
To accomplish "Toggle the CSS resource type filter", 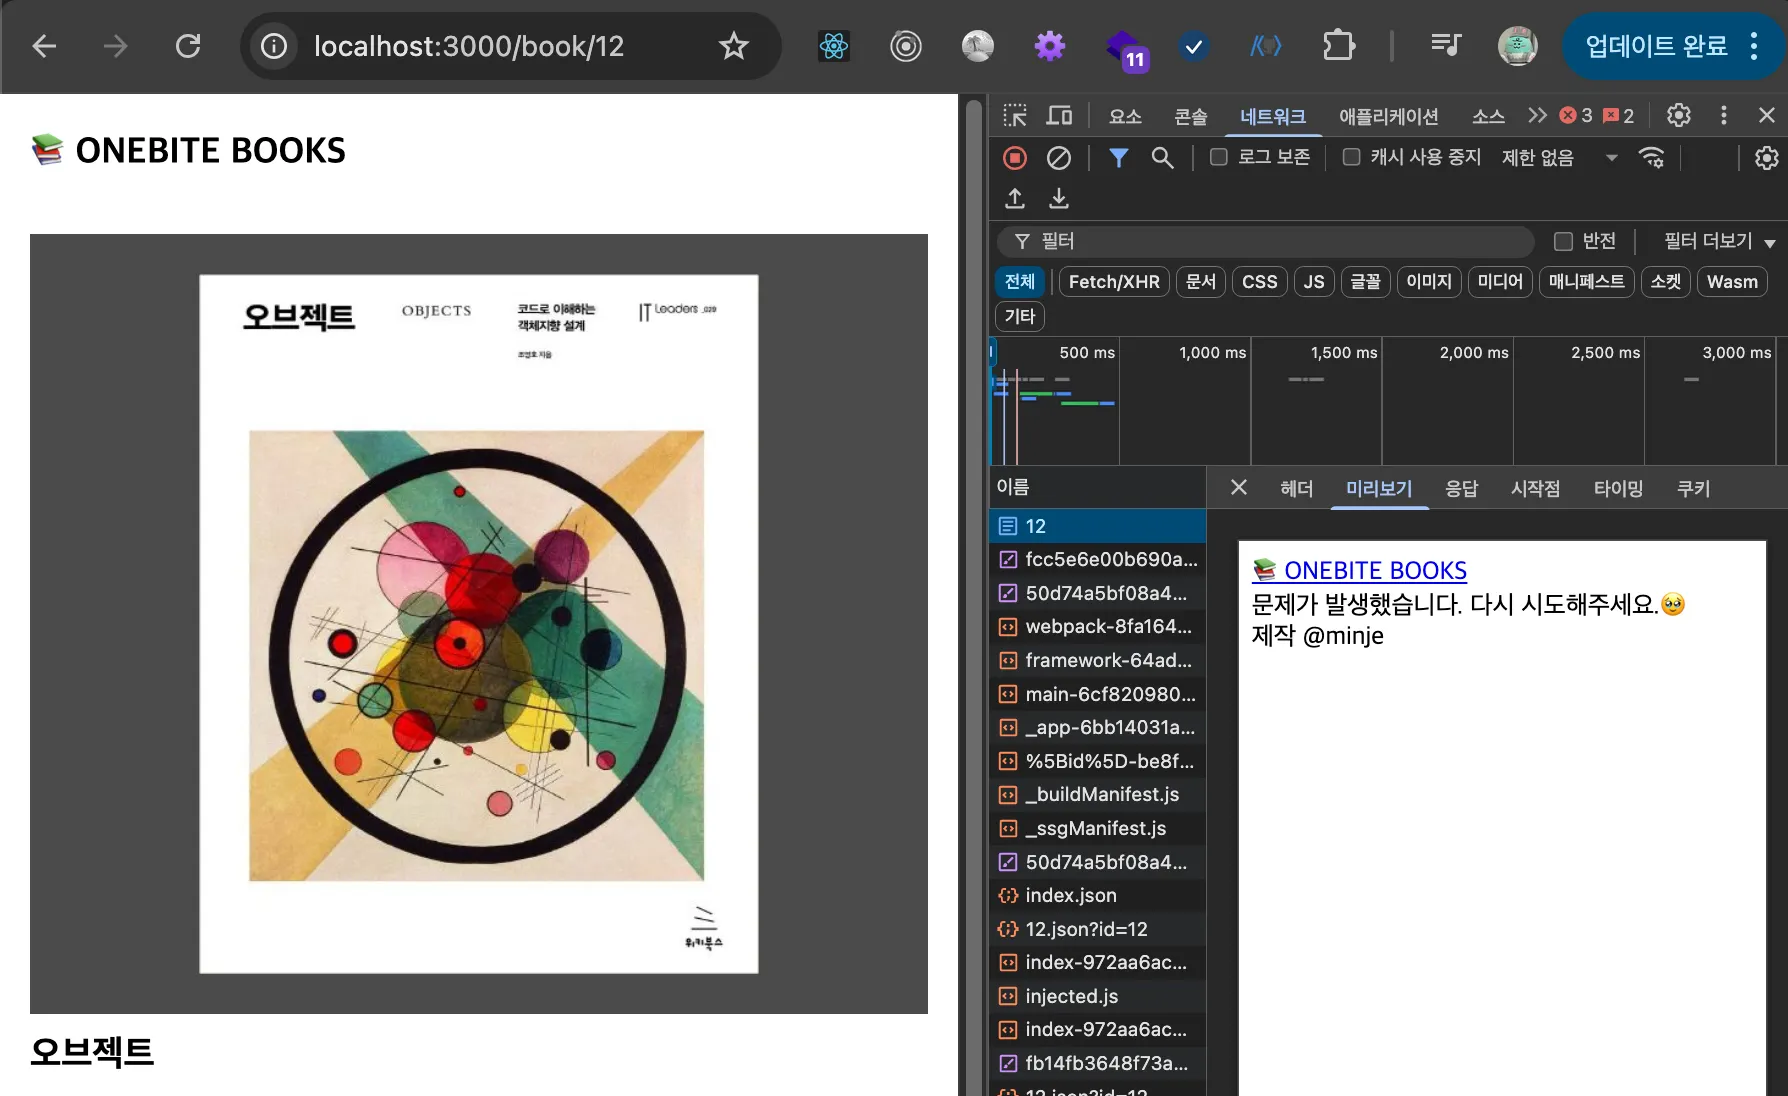I will click(x=1260, y=282).
